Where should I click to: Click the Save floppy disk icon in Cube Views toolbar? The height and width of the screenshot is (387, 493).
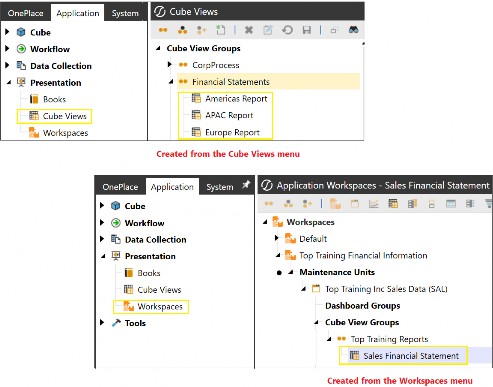coord(307,30)
